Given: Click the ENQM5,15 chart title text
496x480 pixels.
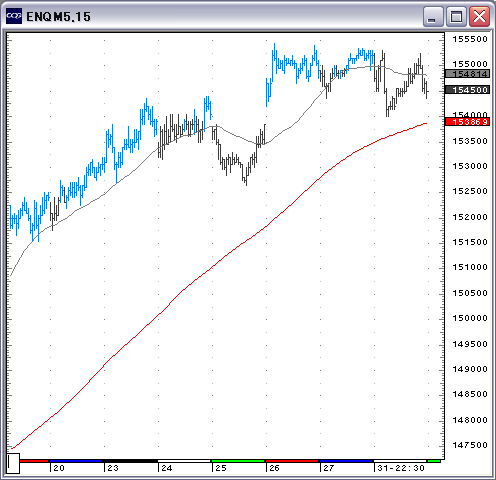Looking at the screenshot, I should click(58, 17).
